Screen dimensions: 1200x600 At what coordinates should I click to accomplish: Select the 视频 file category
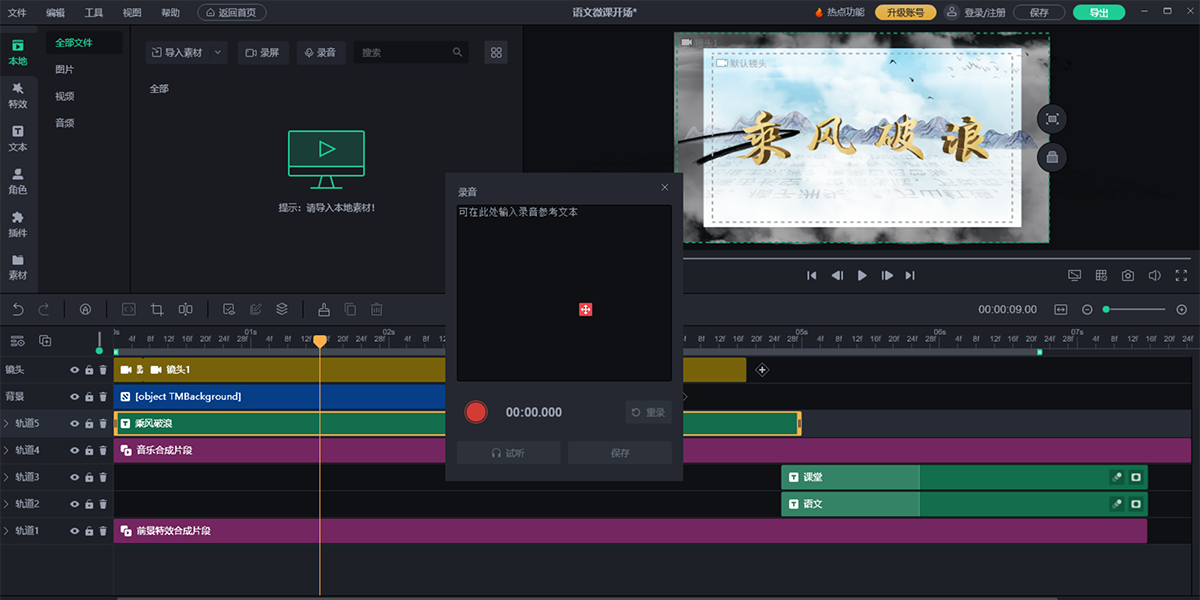(x=65, y=96)
